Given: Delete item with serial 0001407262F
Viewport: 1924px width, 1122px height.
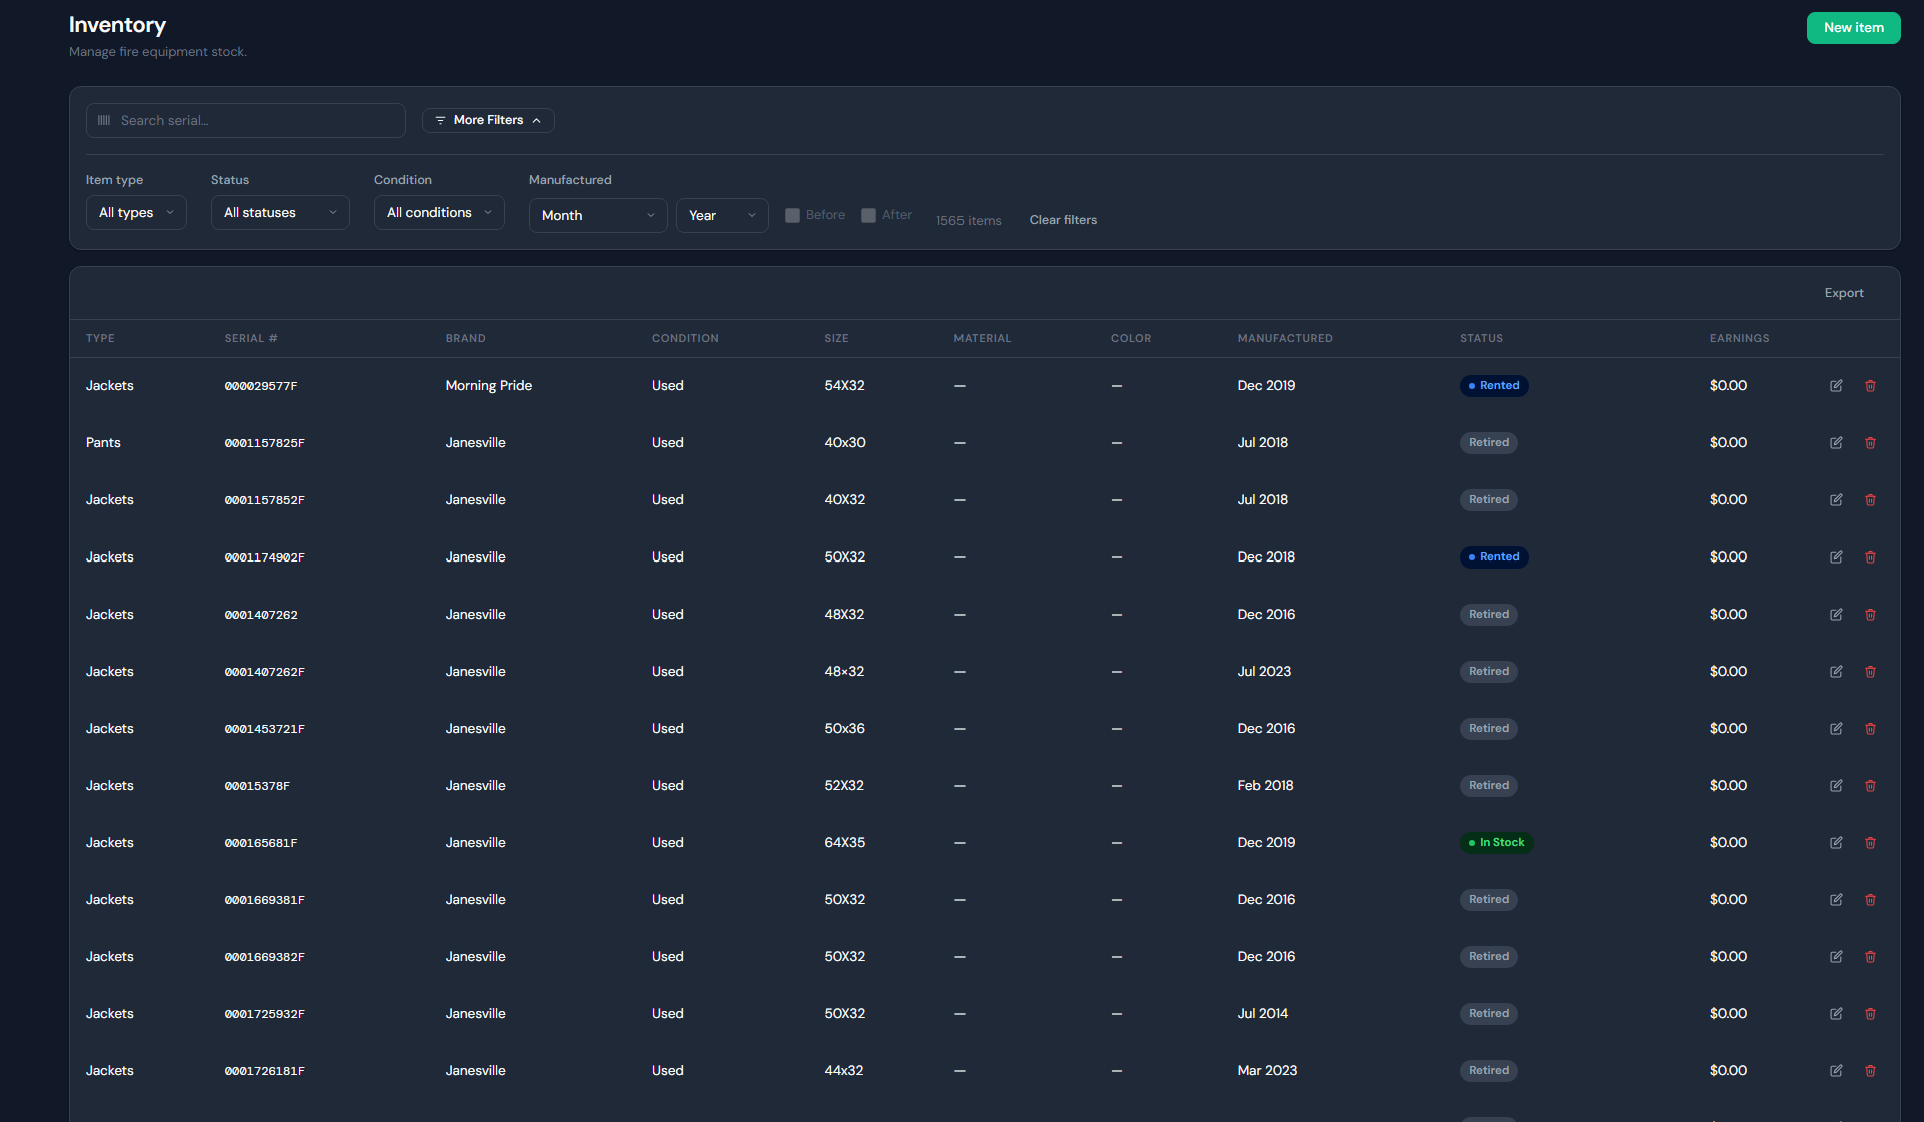Looking at the screenshot, I should [x=1870, y=672].
